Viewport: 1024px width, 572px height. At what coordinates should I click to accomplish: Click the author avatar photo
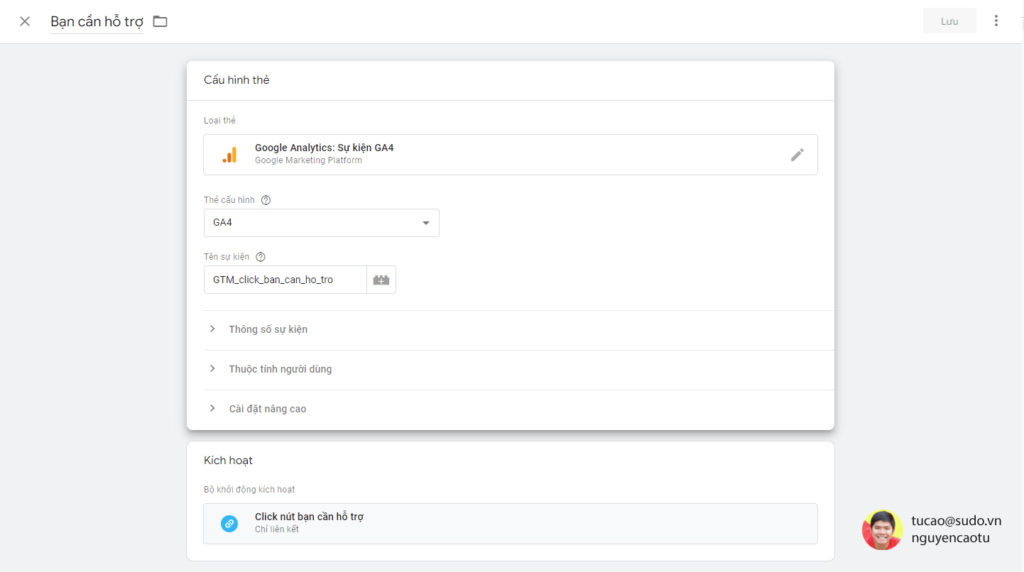point(881,530)
